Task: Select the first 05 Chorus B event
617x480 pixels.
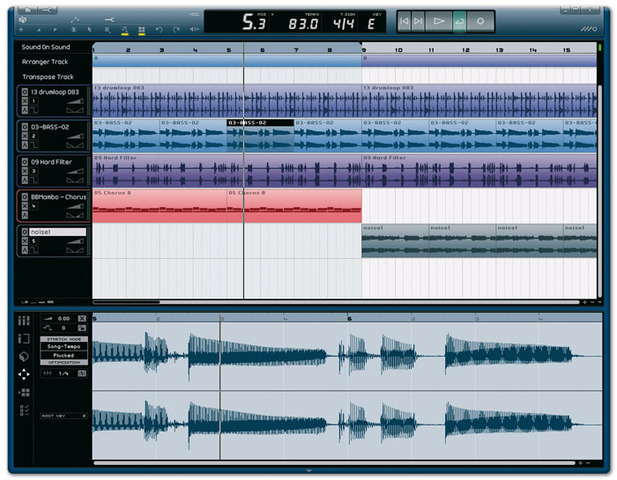Action: click(x=159, y=206)
